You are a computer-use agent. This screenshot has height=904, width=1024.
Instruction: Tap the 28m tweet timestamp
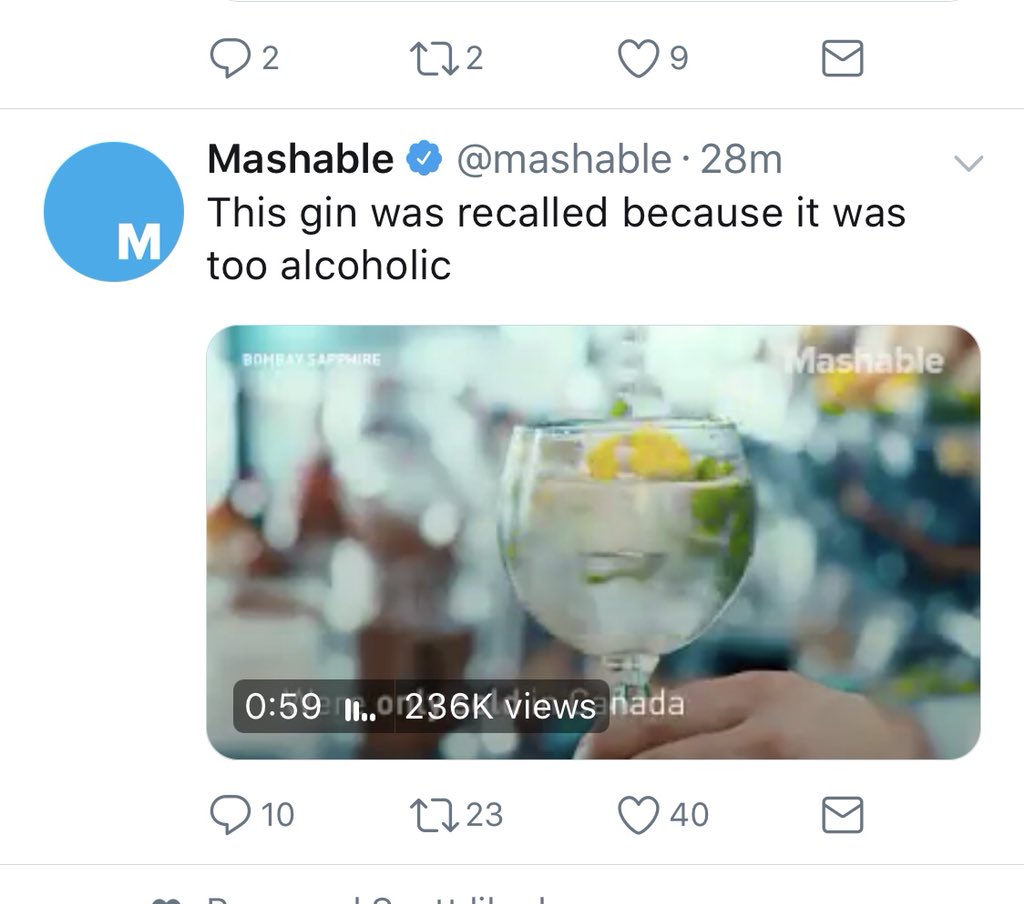tap(741, 159)
